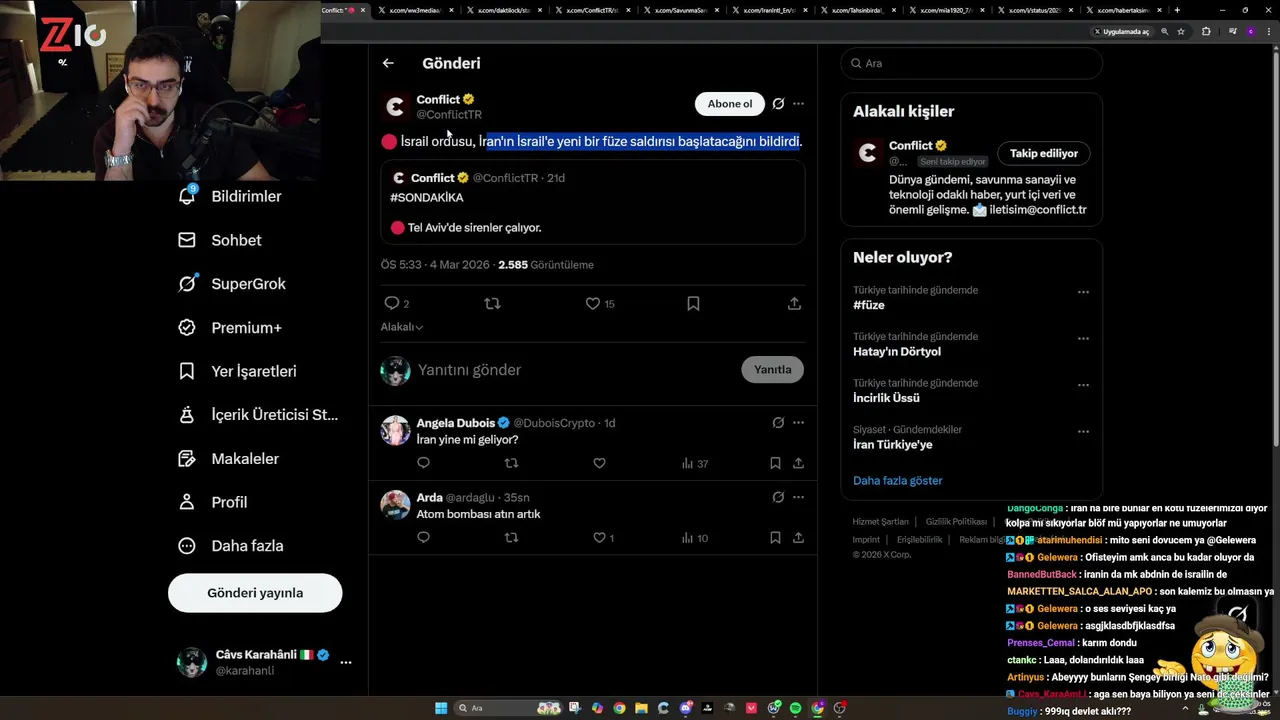This screenshot has height=720, width=1280.
Task: Bookmark Angela Dubois's reply
Action: tap(775, 463)
